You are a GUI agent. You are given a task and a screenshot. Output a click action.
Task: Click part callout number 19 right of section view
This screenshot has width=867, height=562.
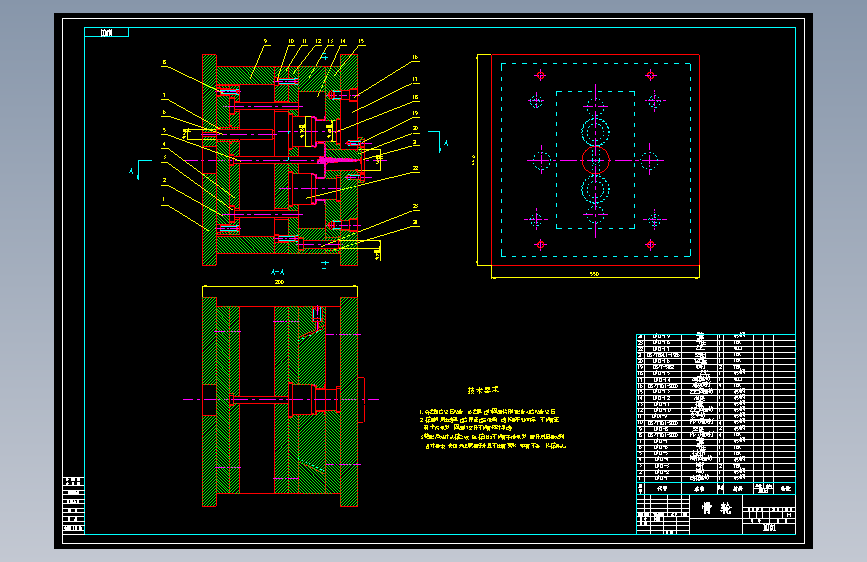click(415, 113)
